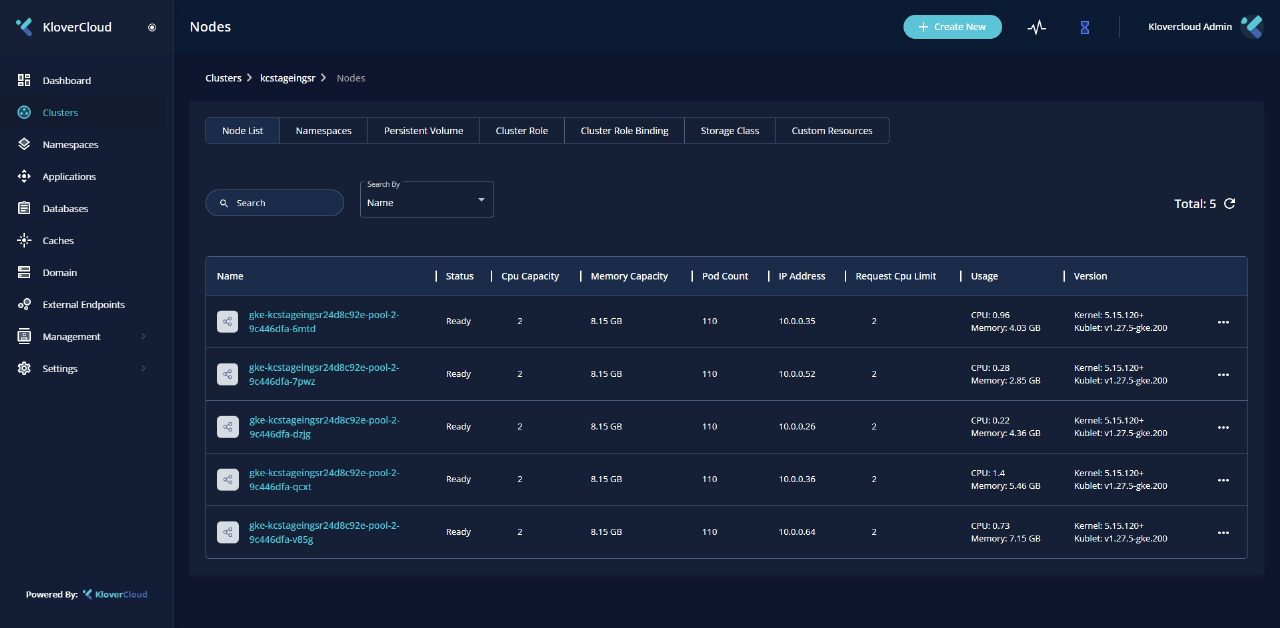Click the Dashboard sidebar icon
The image size is (1280, 628).
[24, 80]
